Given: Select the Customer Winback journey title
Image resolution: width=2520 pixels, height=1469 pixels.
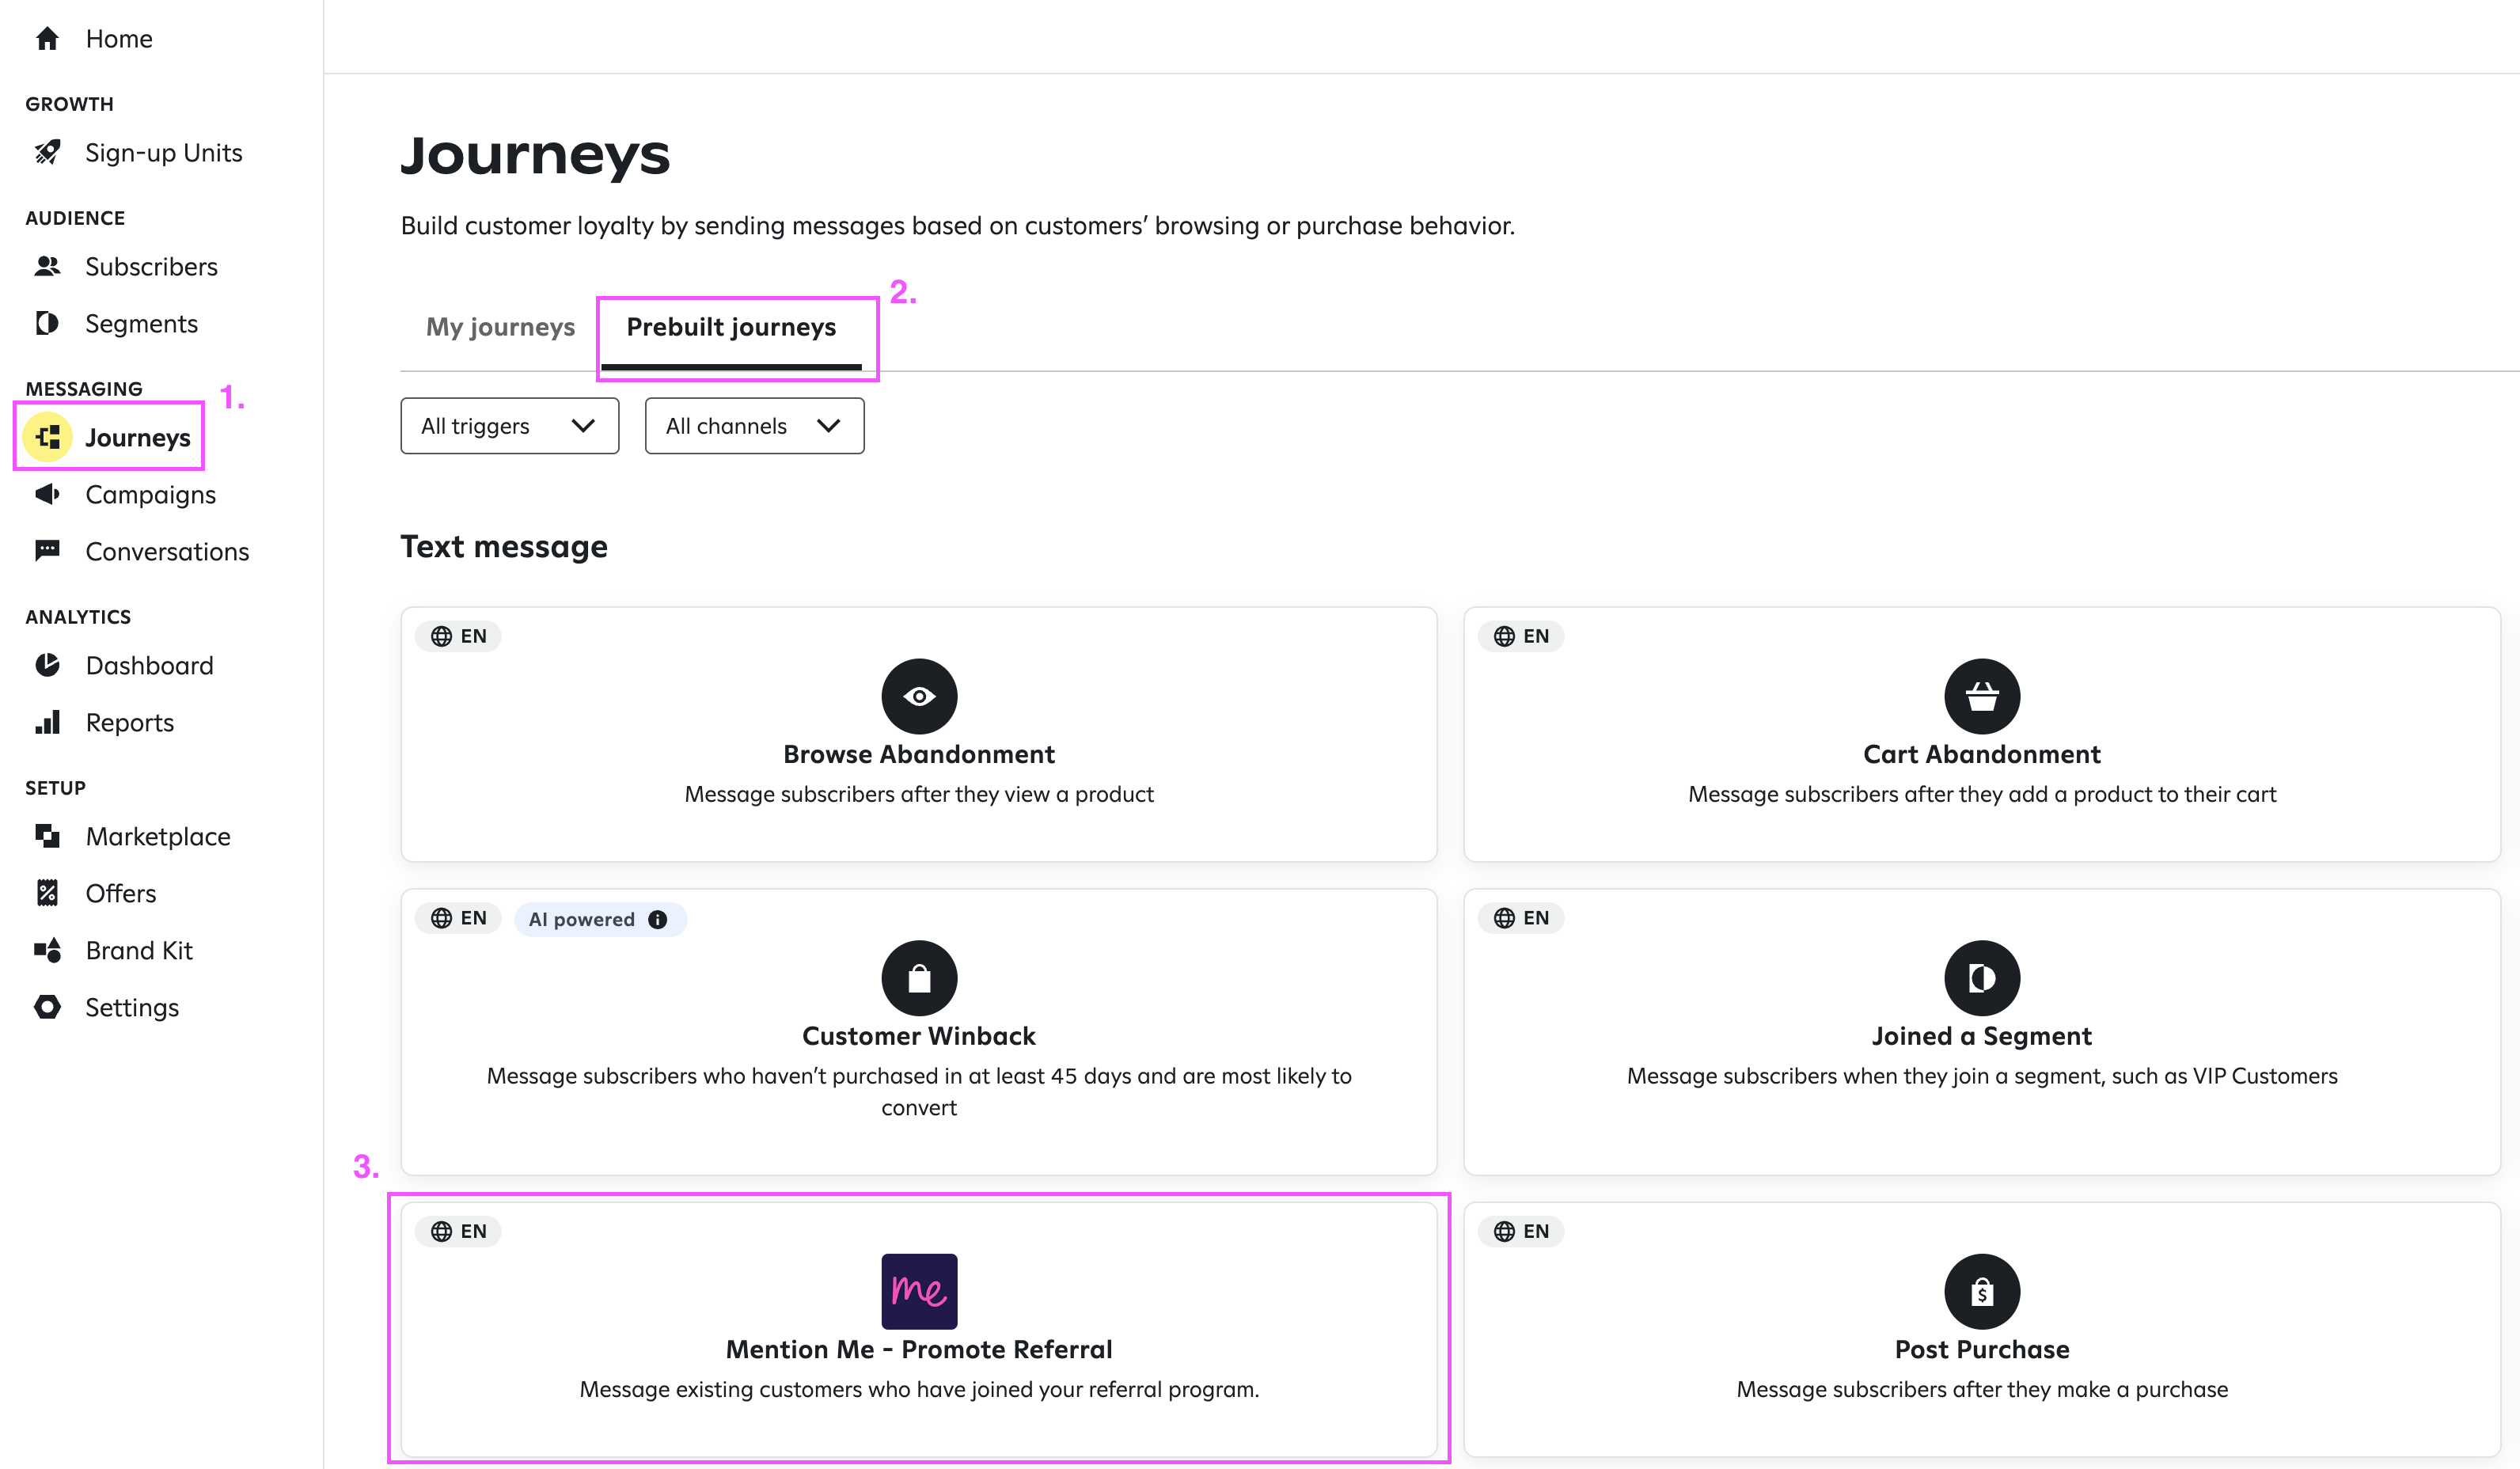Looking at the screenshot, I should point(919,1036).
